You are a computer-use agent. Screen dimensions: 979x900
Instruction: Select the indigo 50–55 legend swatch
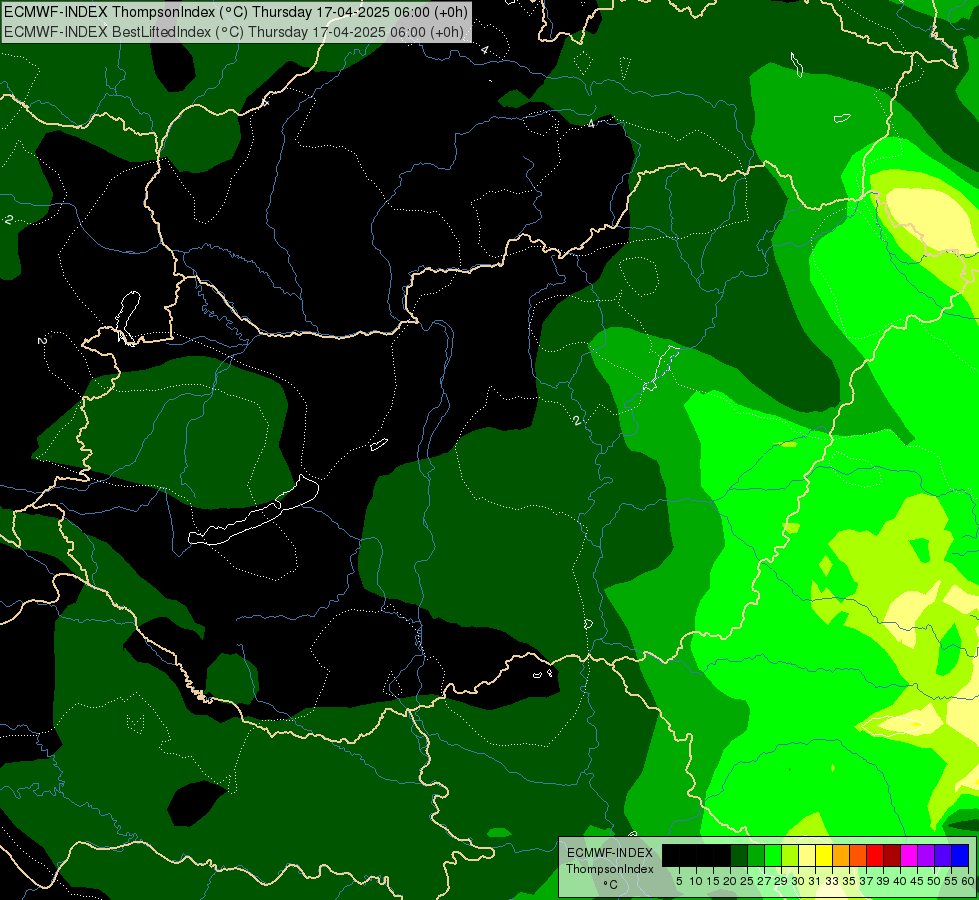[x=943, y=855]
